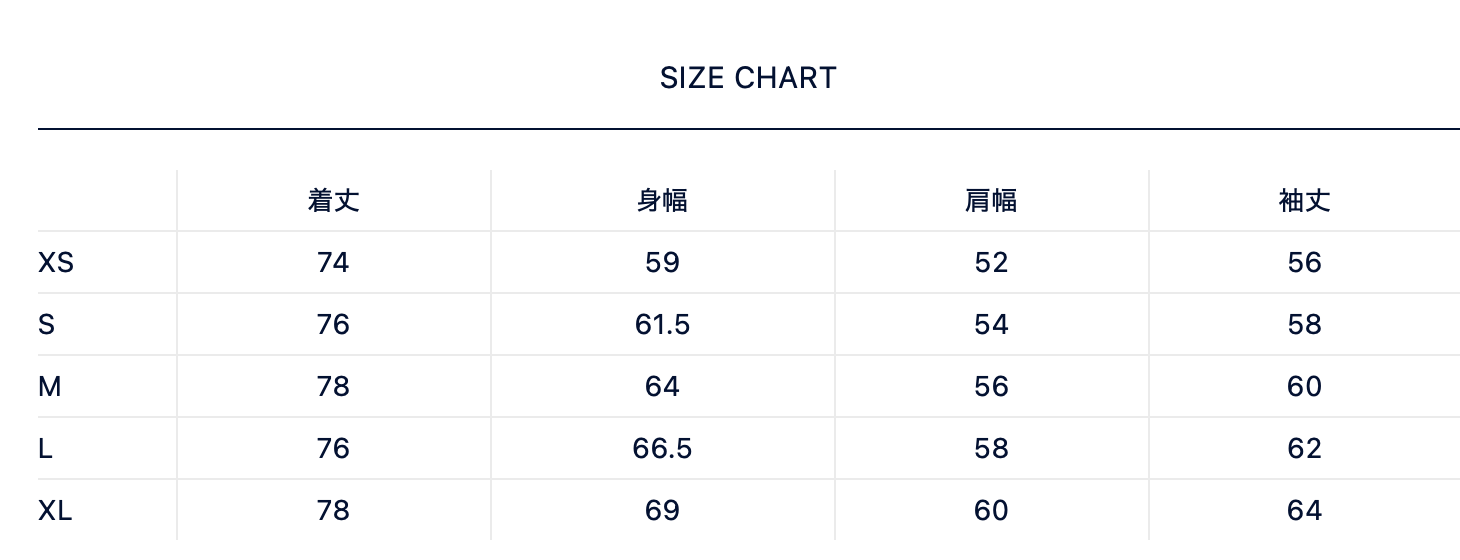Click the XS 身幅 value 59
This screenshot has height=560, width=1460.
[662, 263]
